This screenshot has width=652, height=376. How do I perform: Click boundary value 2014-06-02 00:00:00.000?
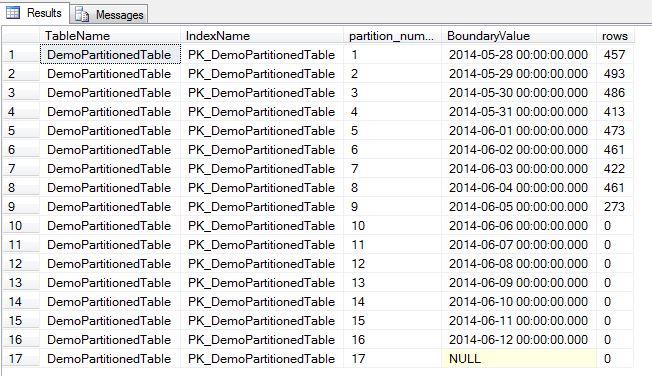(x=519, y=150)
